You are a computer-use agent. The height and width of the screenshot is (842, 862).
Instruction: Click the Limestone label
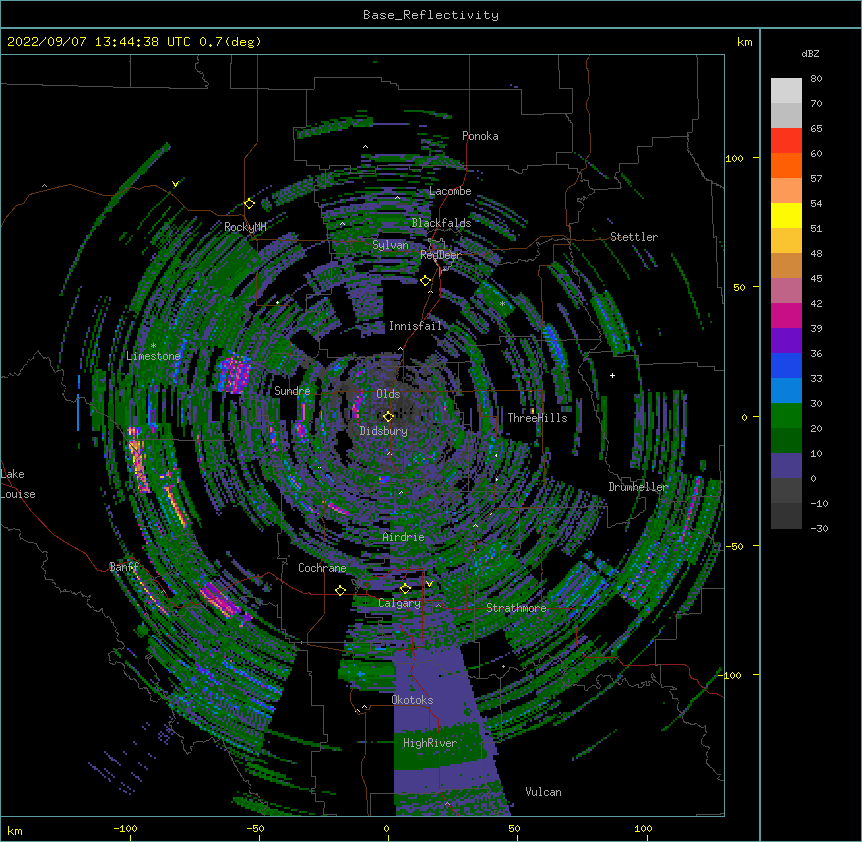pyautogui.click(x=153, y=356)
